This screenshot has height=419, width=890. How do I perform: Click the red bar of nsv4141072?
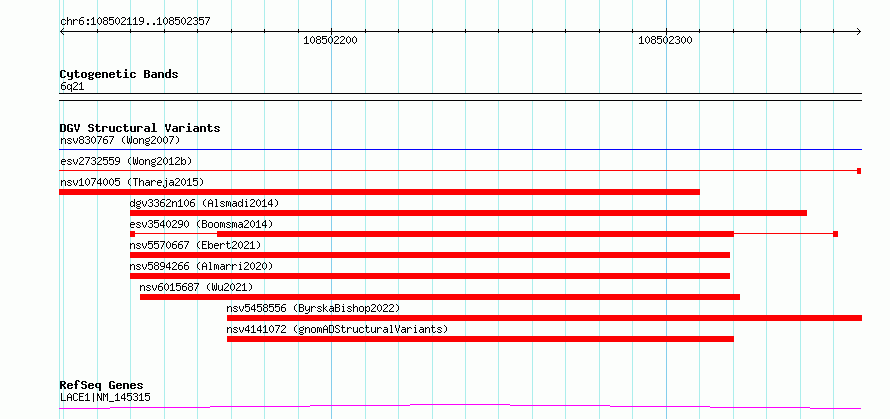(x=480, y=339)
